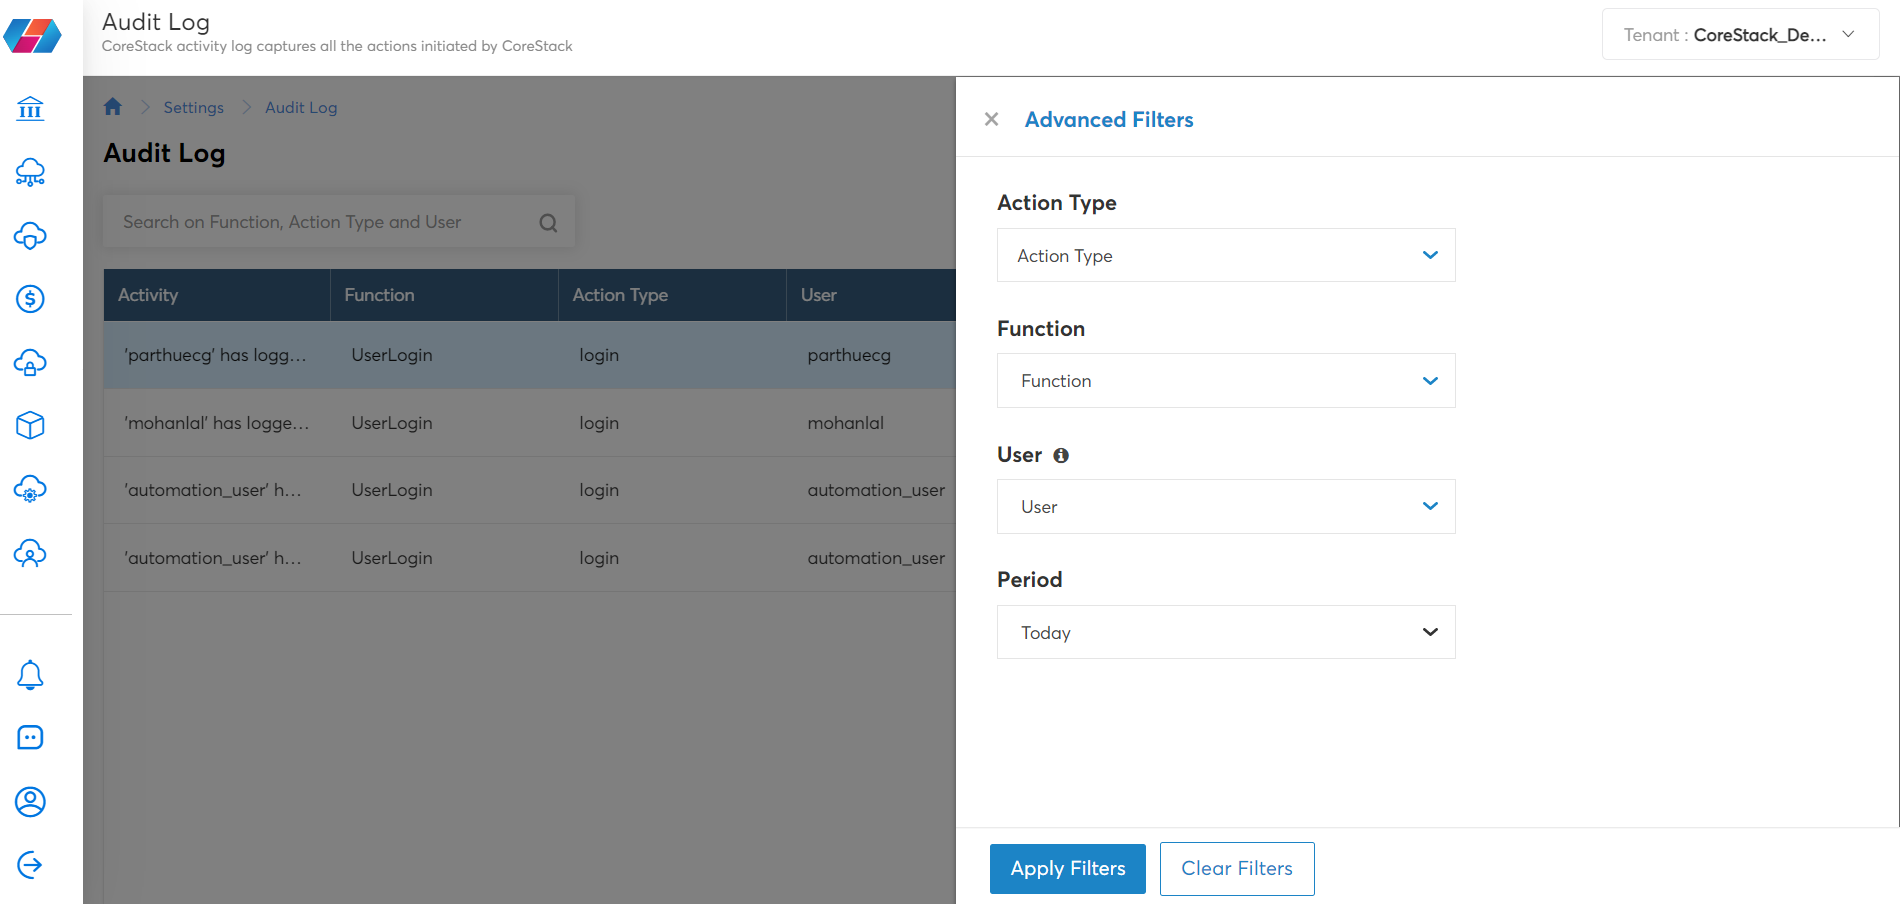Click the parthuecg user cell

coord(849,355)
